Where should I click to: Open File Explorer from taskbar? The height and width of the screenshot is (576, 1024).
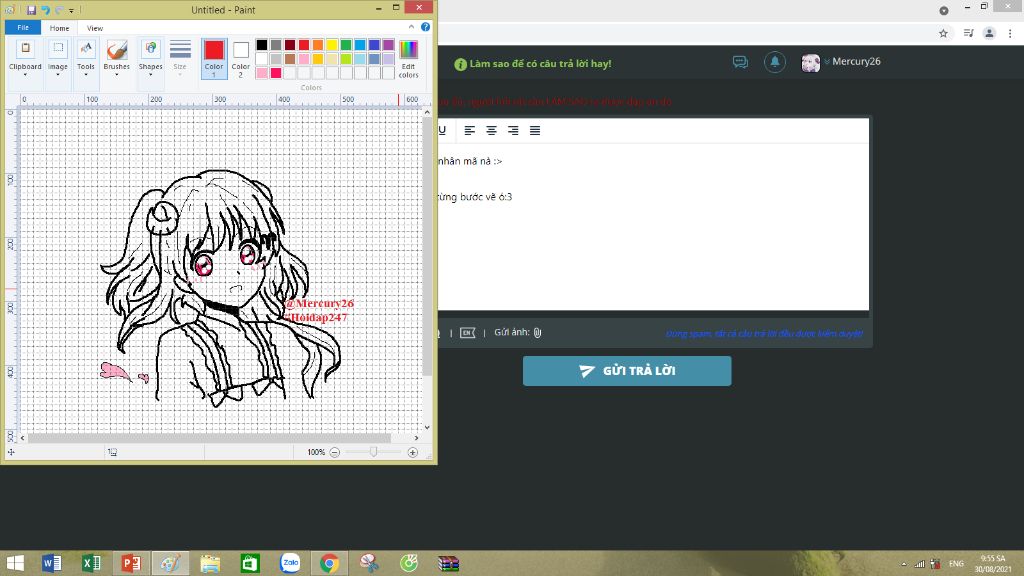point(210,563)
